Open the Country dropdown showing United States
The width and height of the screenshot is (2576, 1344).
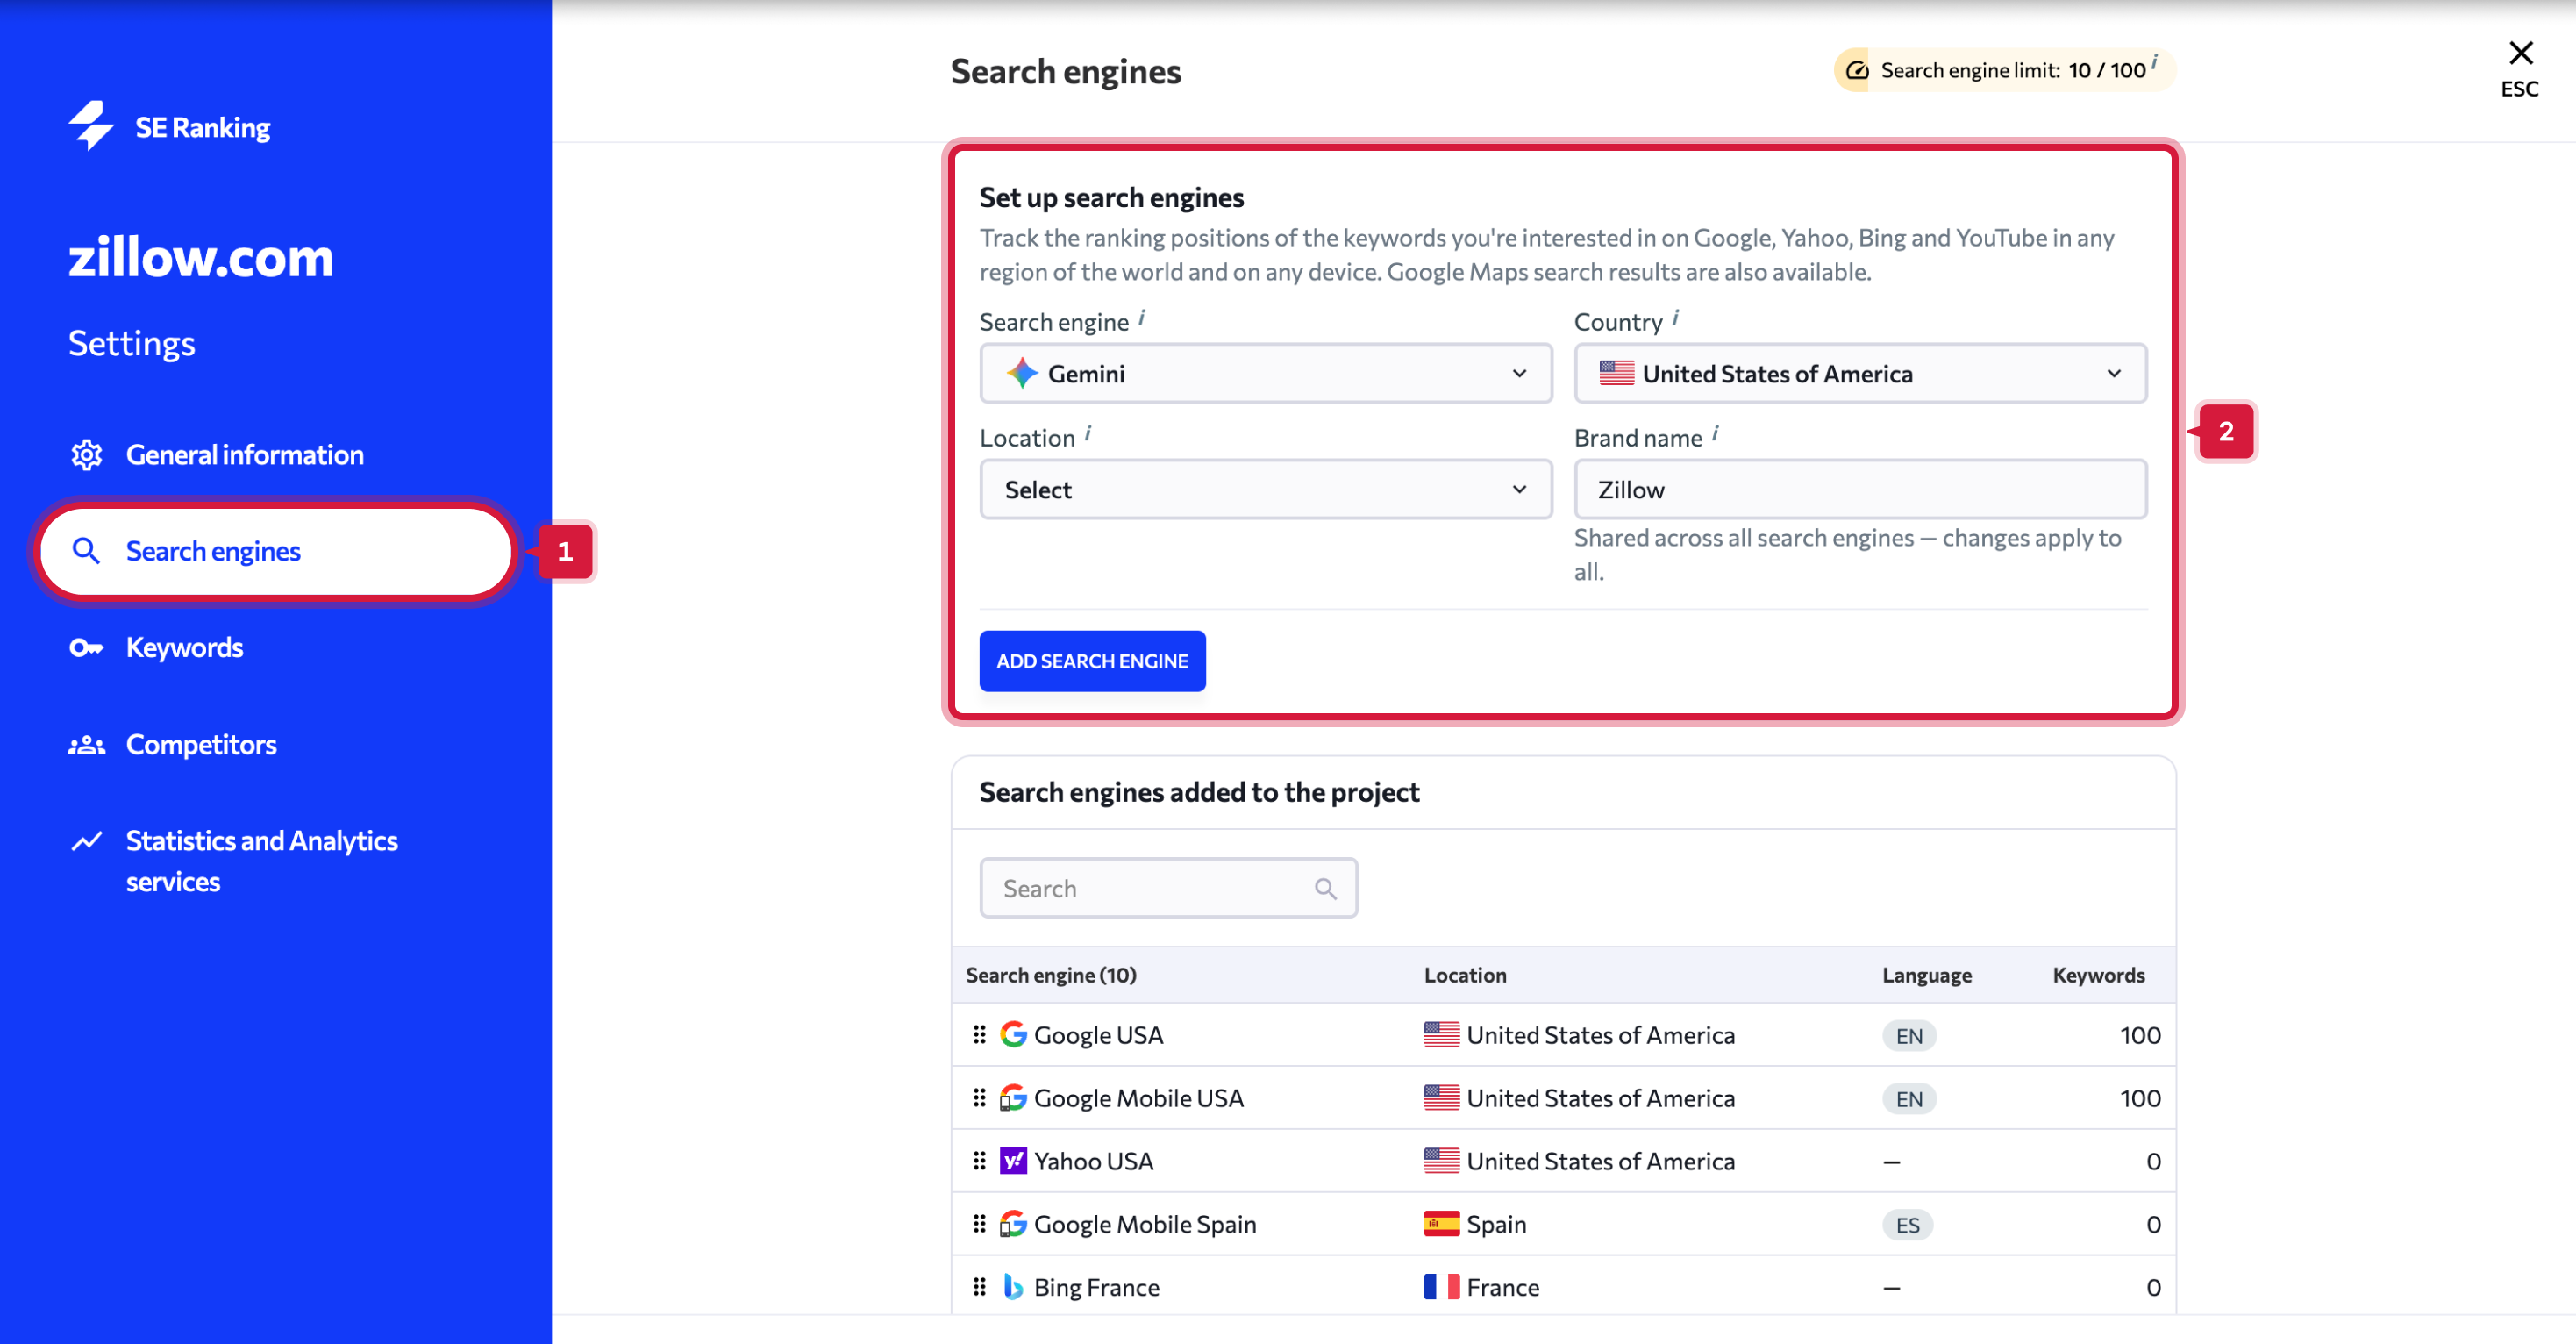click(1859, 373)
